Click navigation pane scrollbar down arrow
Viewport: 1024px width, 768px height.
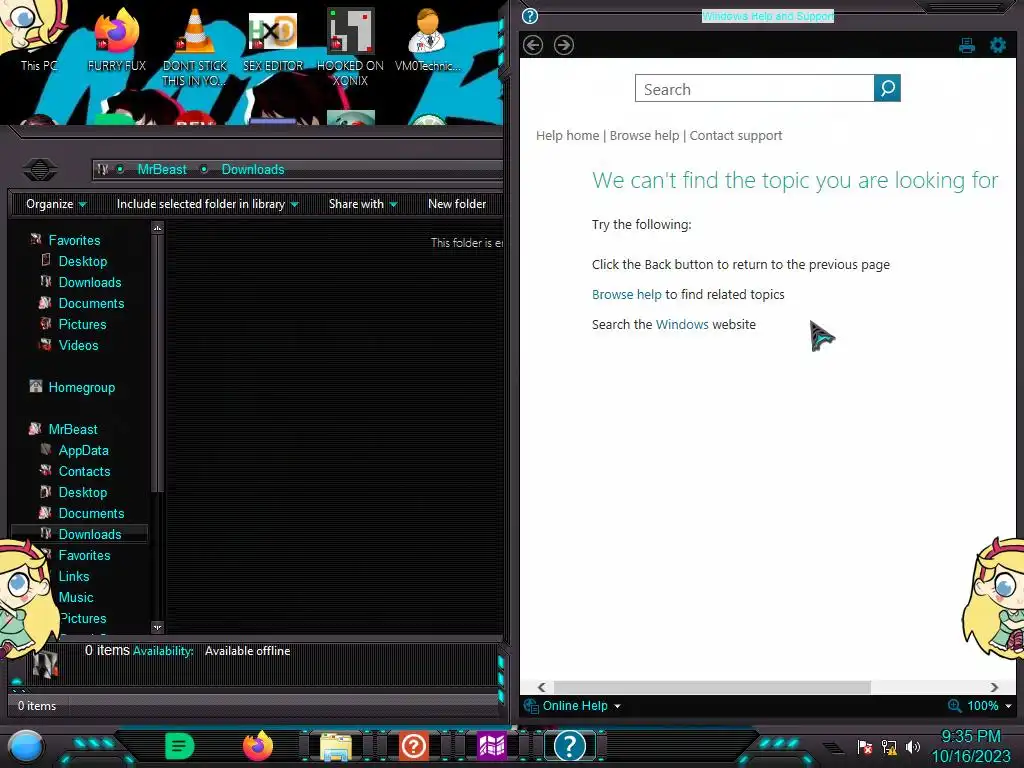157,627
